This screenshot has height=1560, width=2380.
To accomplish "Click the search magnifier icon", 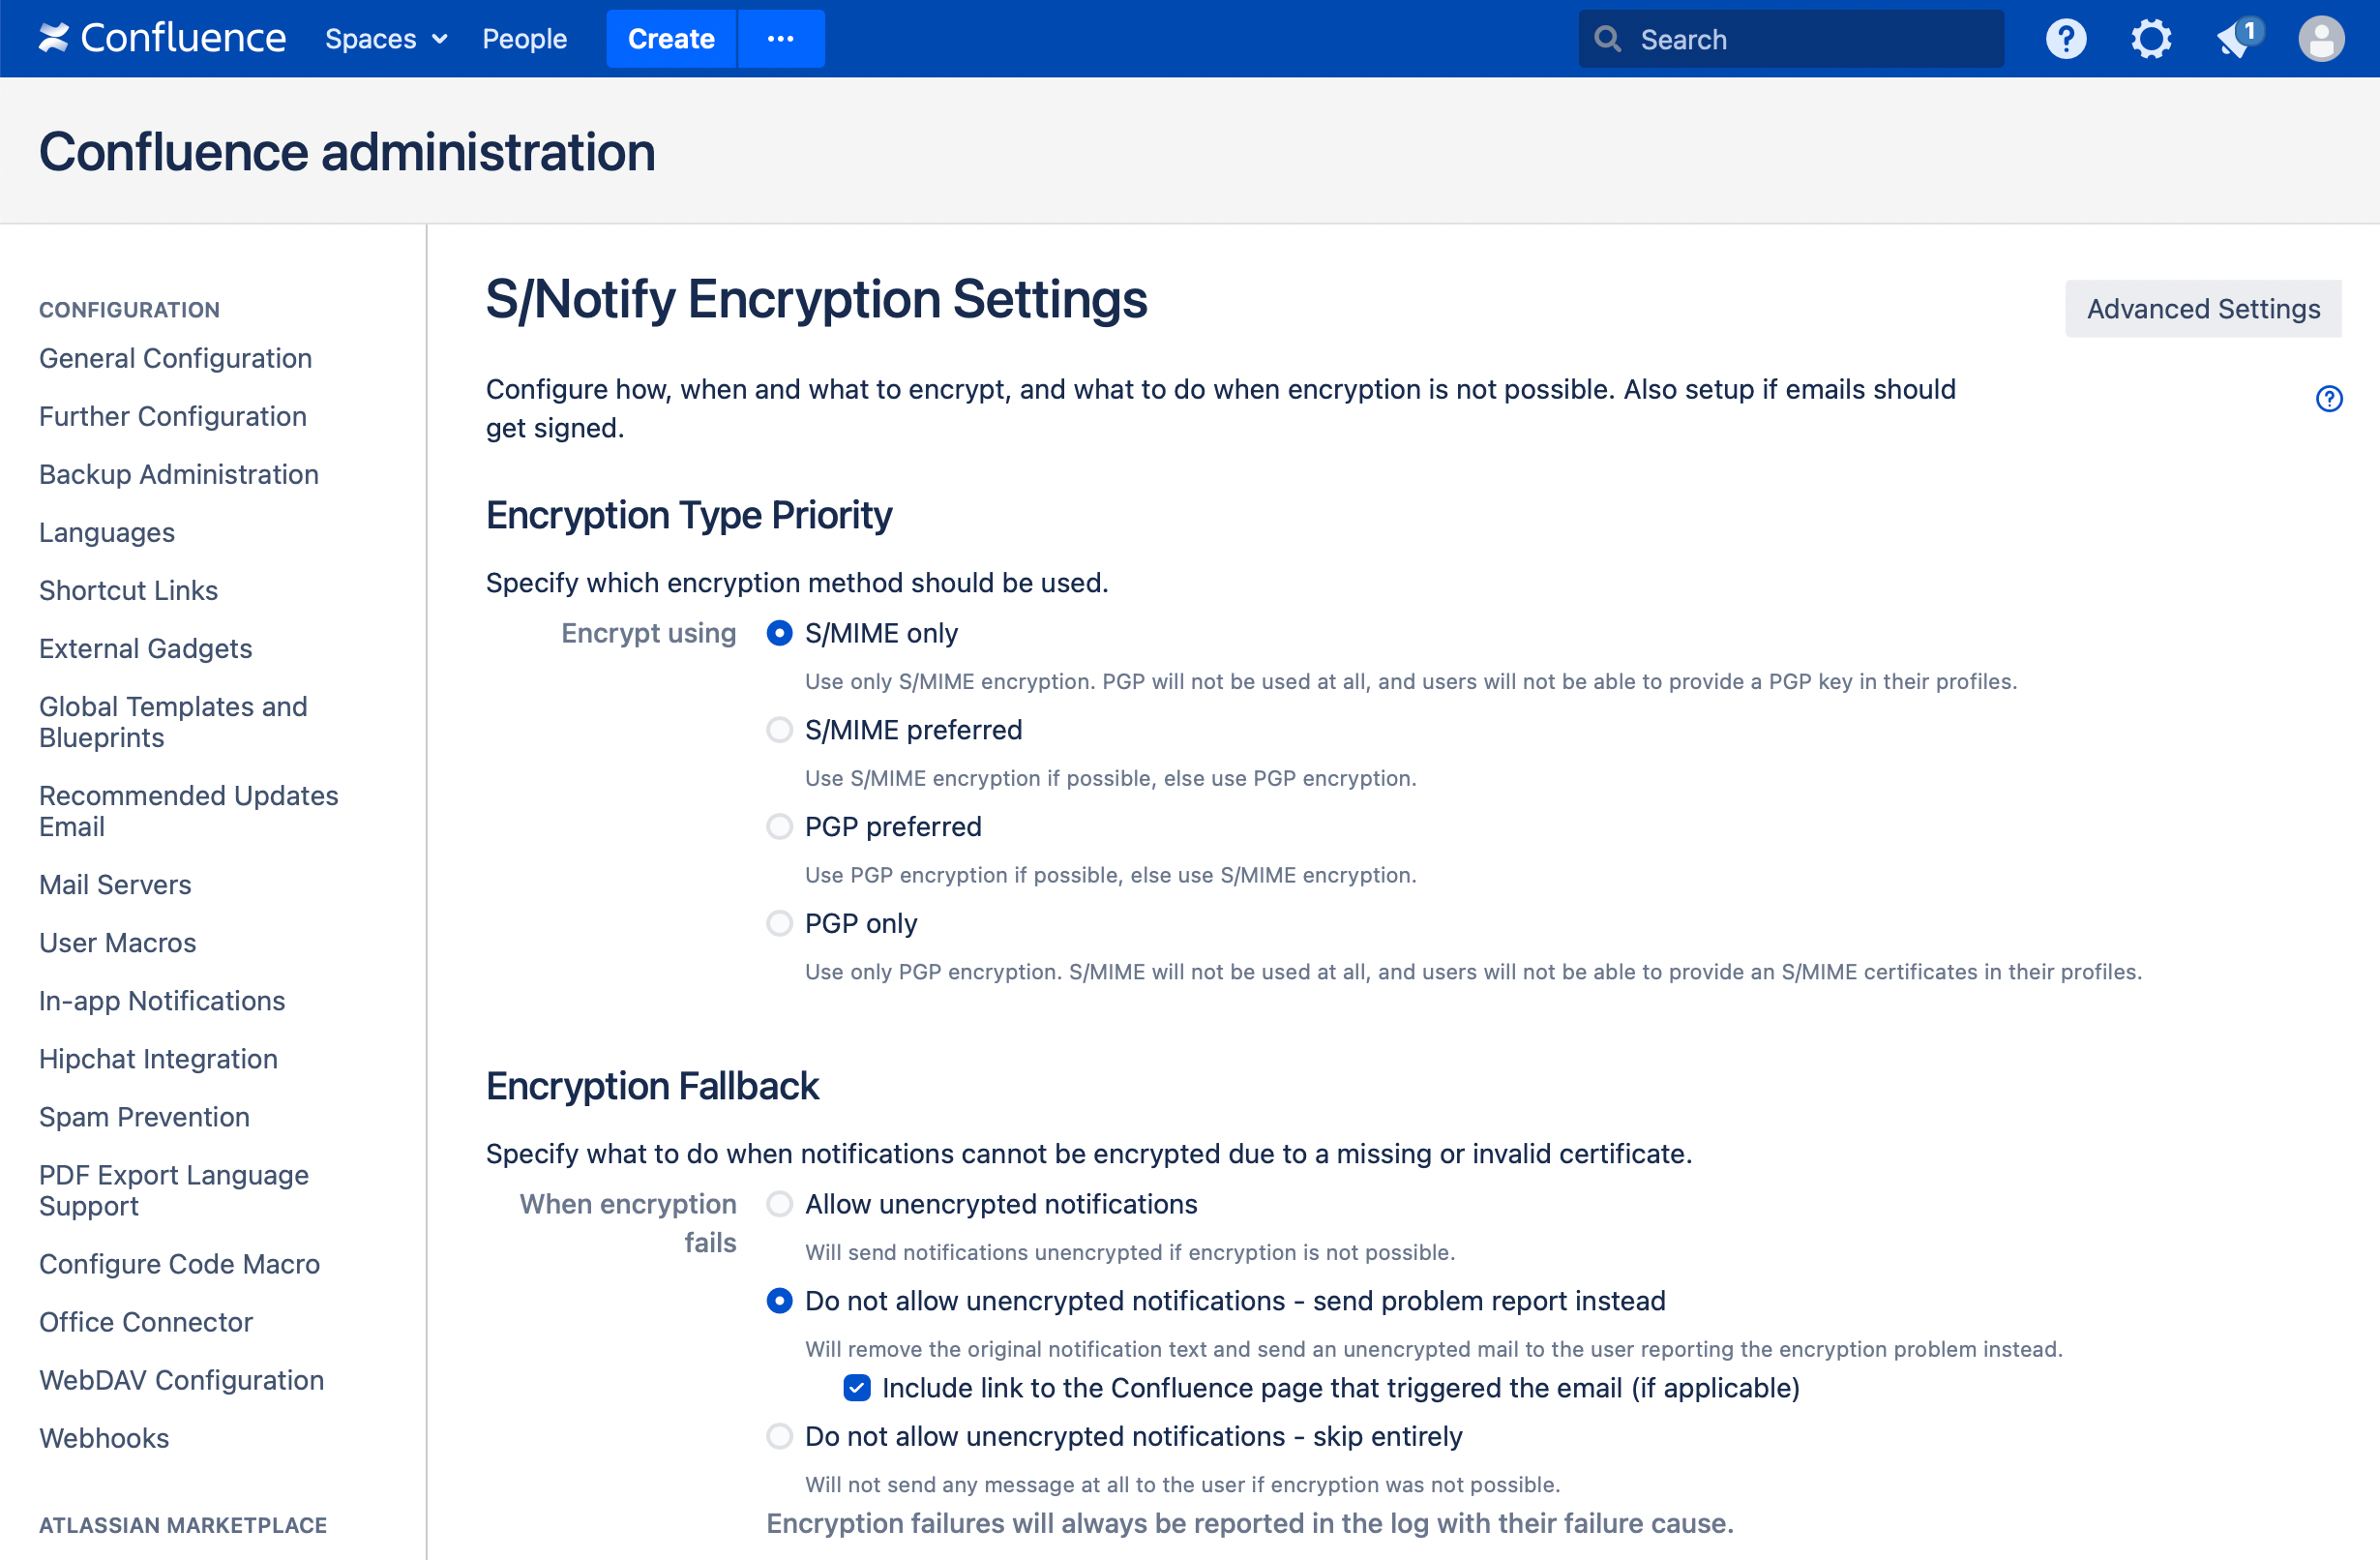I will [1607, 39].
